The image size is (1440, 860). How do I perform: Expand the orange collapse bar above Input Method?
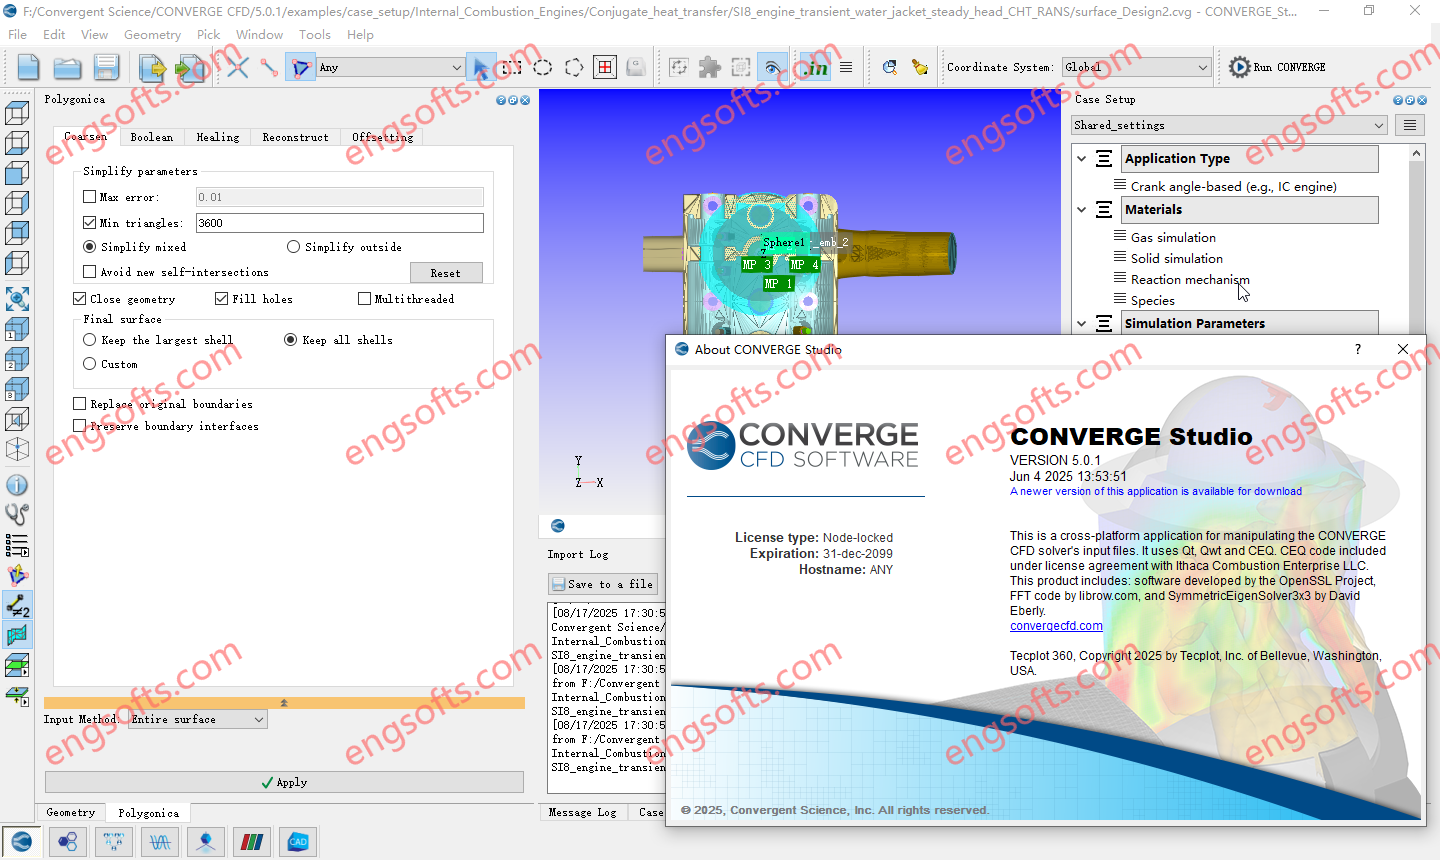pyautogui.click(x=284, y=703)
